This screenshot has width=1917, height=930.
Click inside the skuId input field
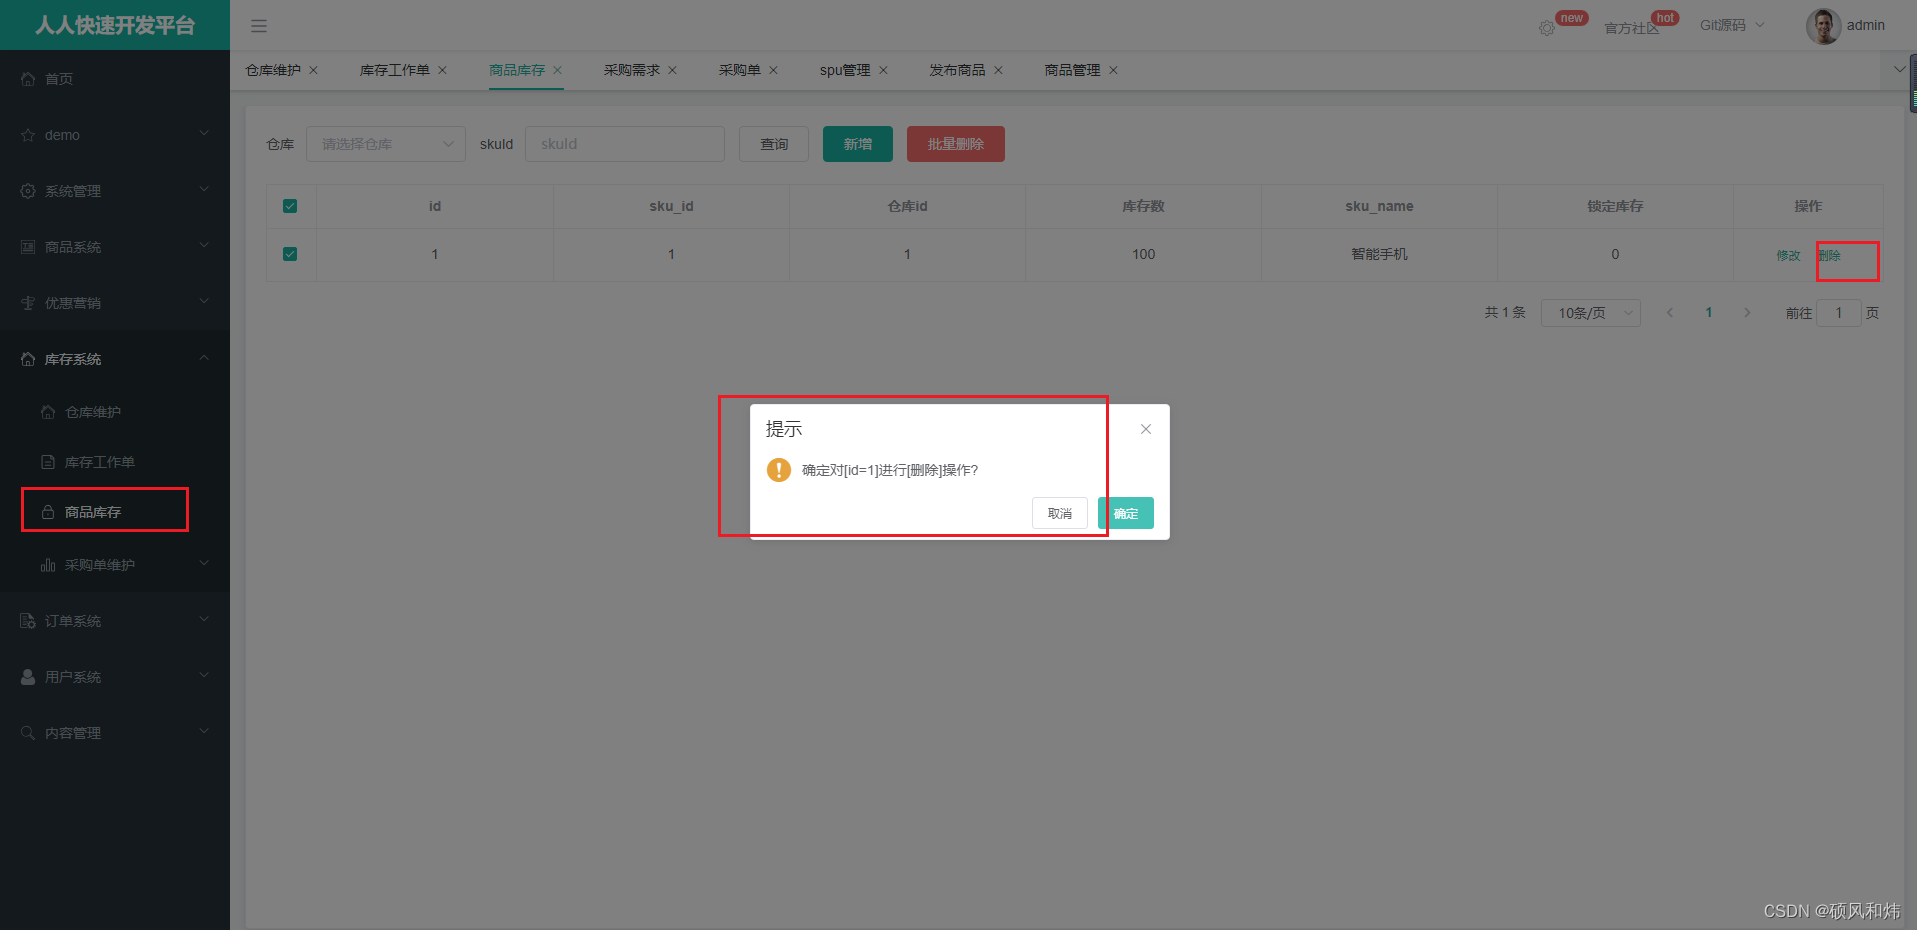(x=625, y=143)
